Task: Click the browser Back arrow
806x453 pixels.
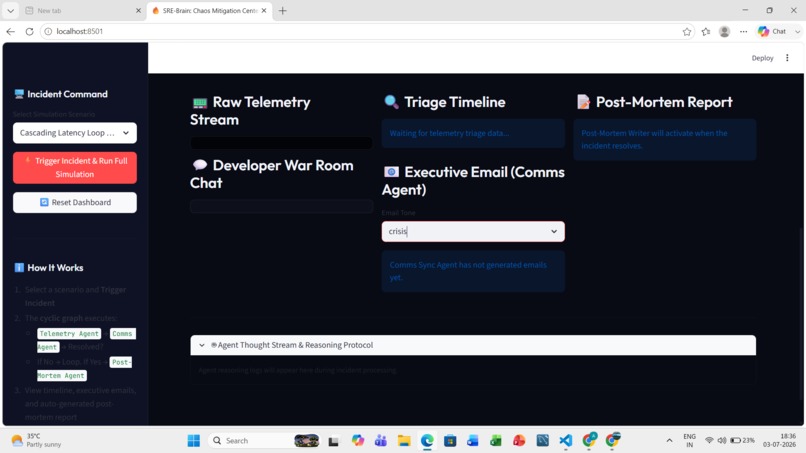Action: click(x=11, y=31)
